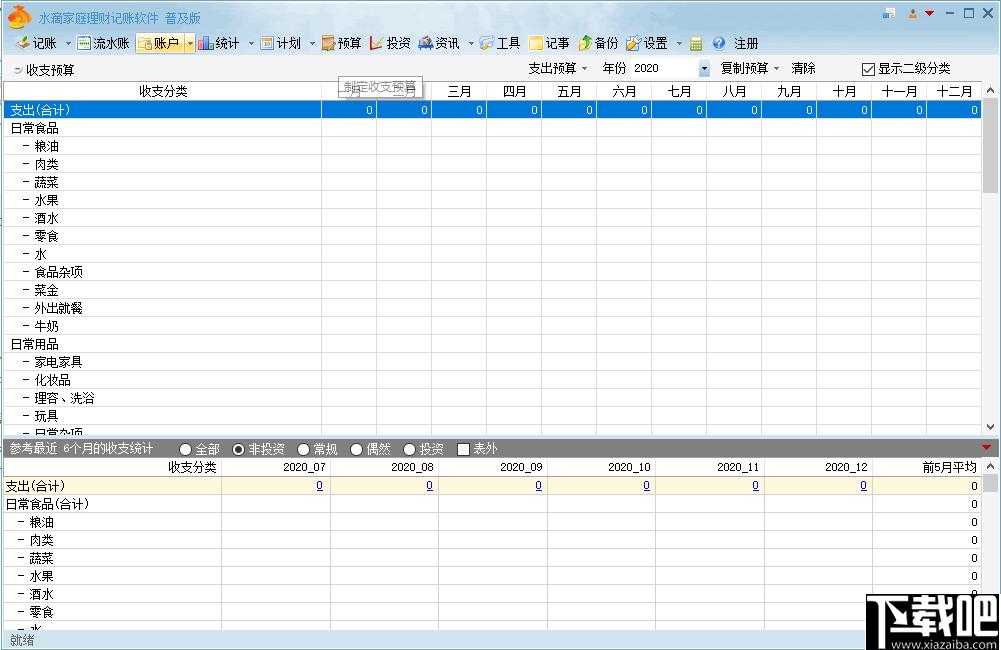The width and height of the screenshot is (1001, 650).
Task: Expand the 资讯 dropdown arrow
Action: pyautogui.click(x=471, y=43)
